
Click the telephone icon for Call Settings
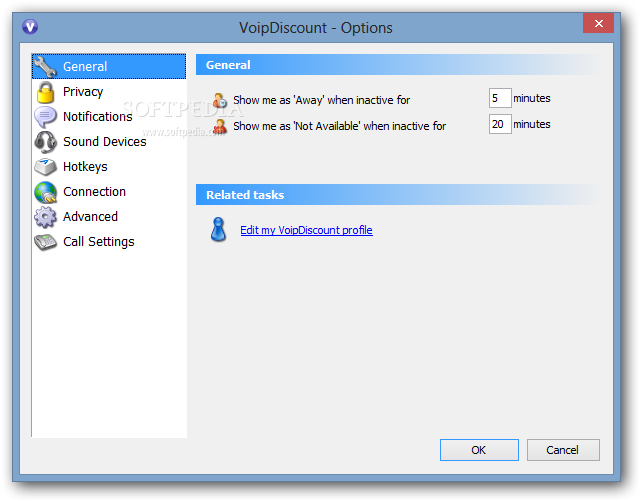(x=45, y=242)
